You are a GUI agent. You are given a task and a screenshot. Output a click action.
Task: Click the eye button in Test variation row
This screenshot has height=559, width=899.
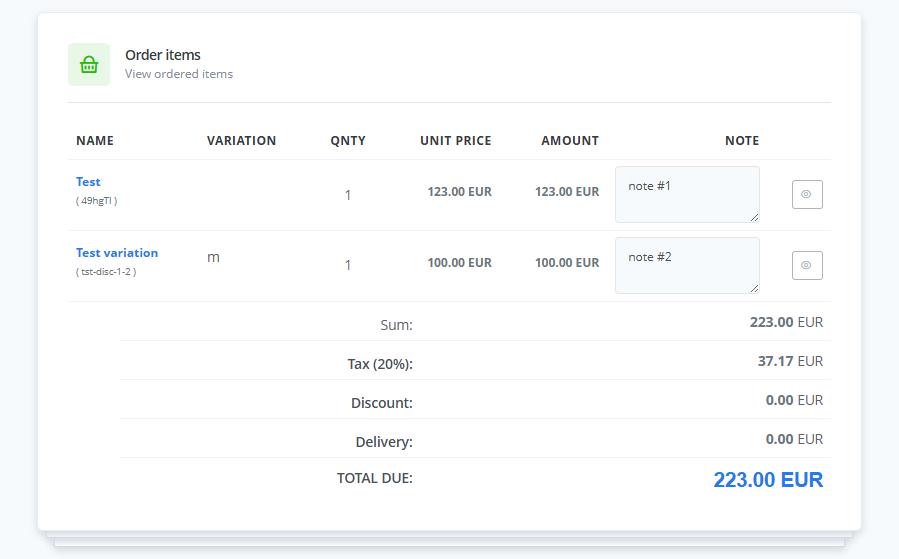(807, 265)
